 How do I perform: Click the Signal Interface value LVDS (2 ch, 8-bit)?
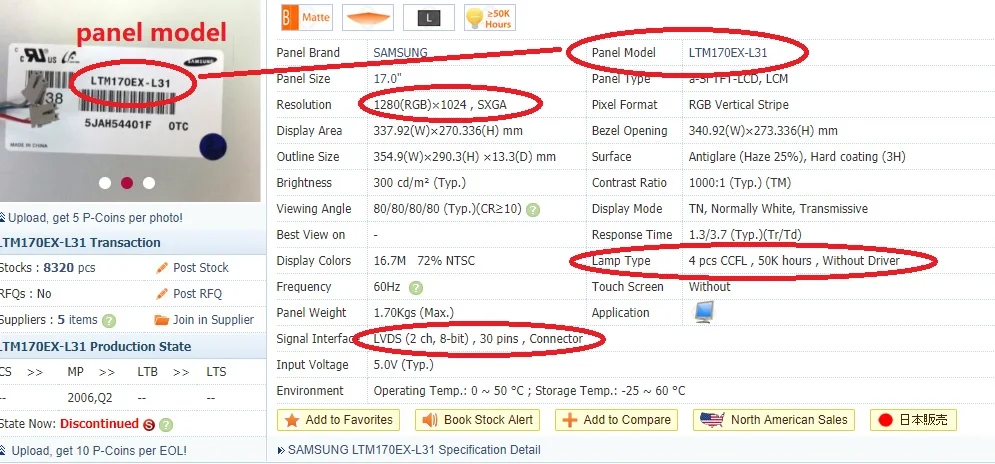[478, 339]
